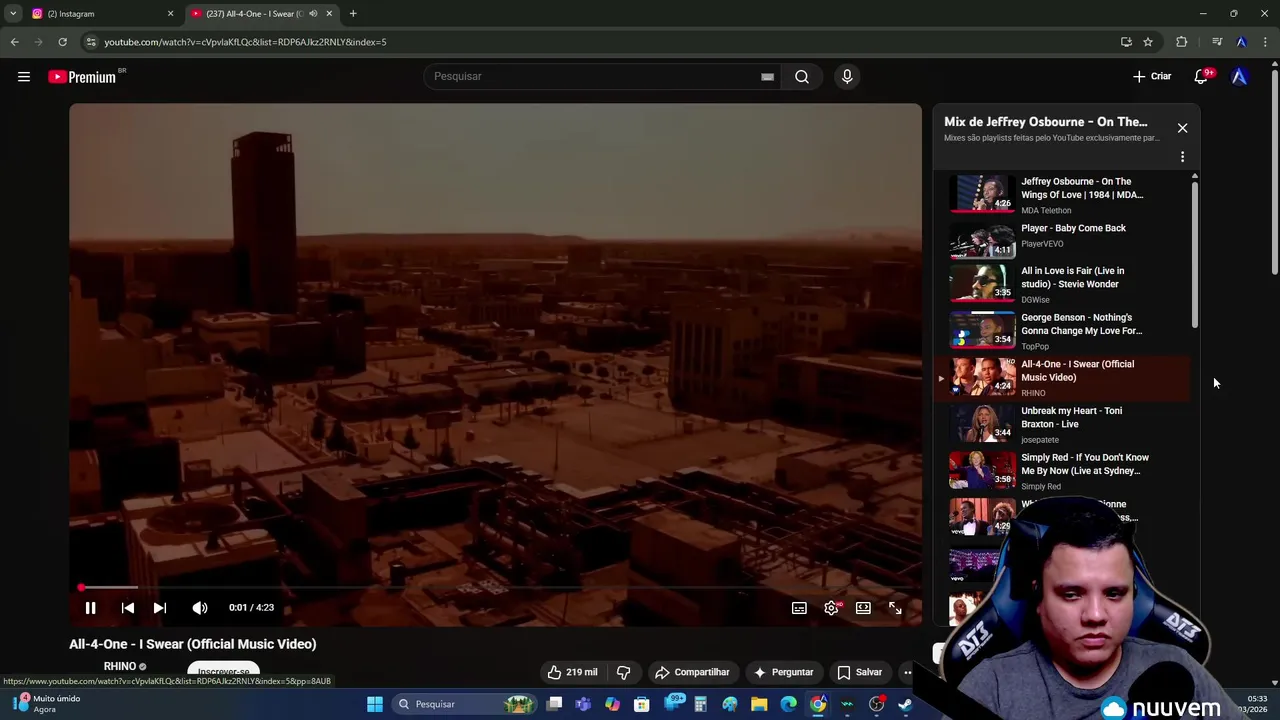
Task: Open Chrome profile avatar
Action: click(x=1242, y=42)
